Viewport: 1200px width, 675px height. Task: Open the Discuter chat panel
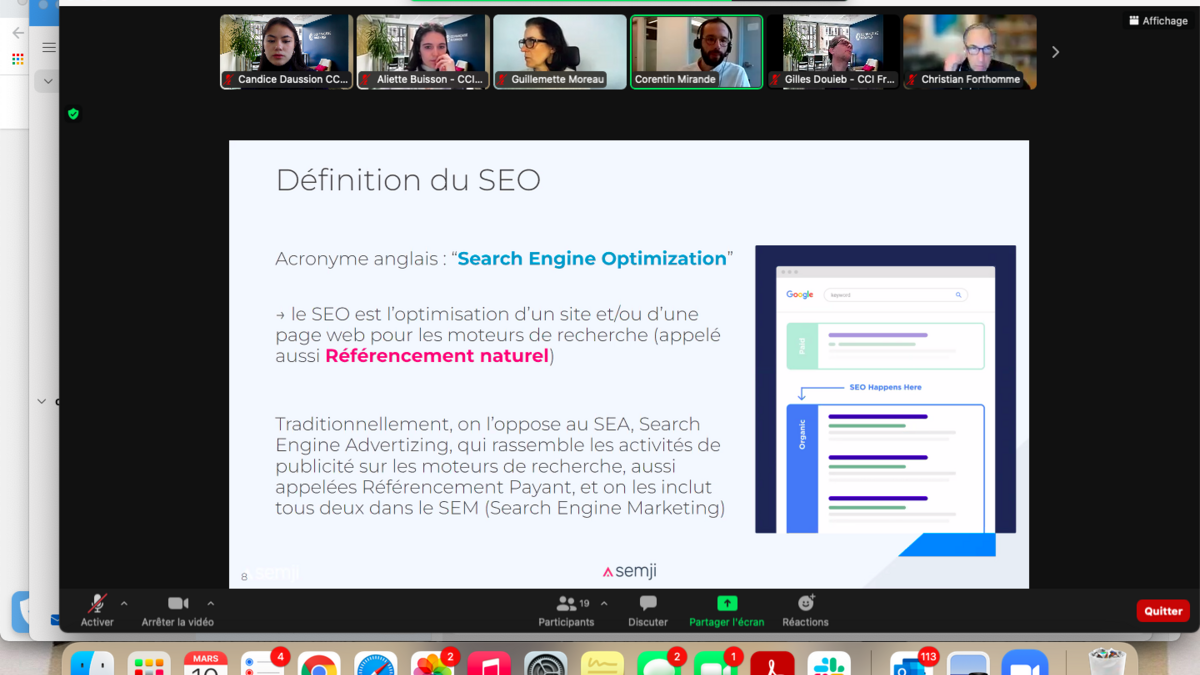(x=647, y=609)
